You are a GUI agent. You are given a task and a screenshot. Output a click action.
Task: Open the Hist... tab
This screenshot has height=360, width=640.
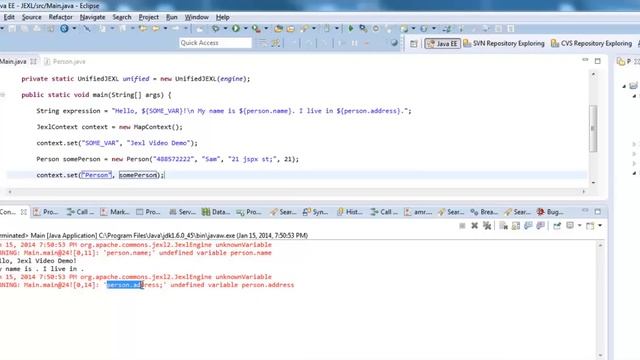350,212
